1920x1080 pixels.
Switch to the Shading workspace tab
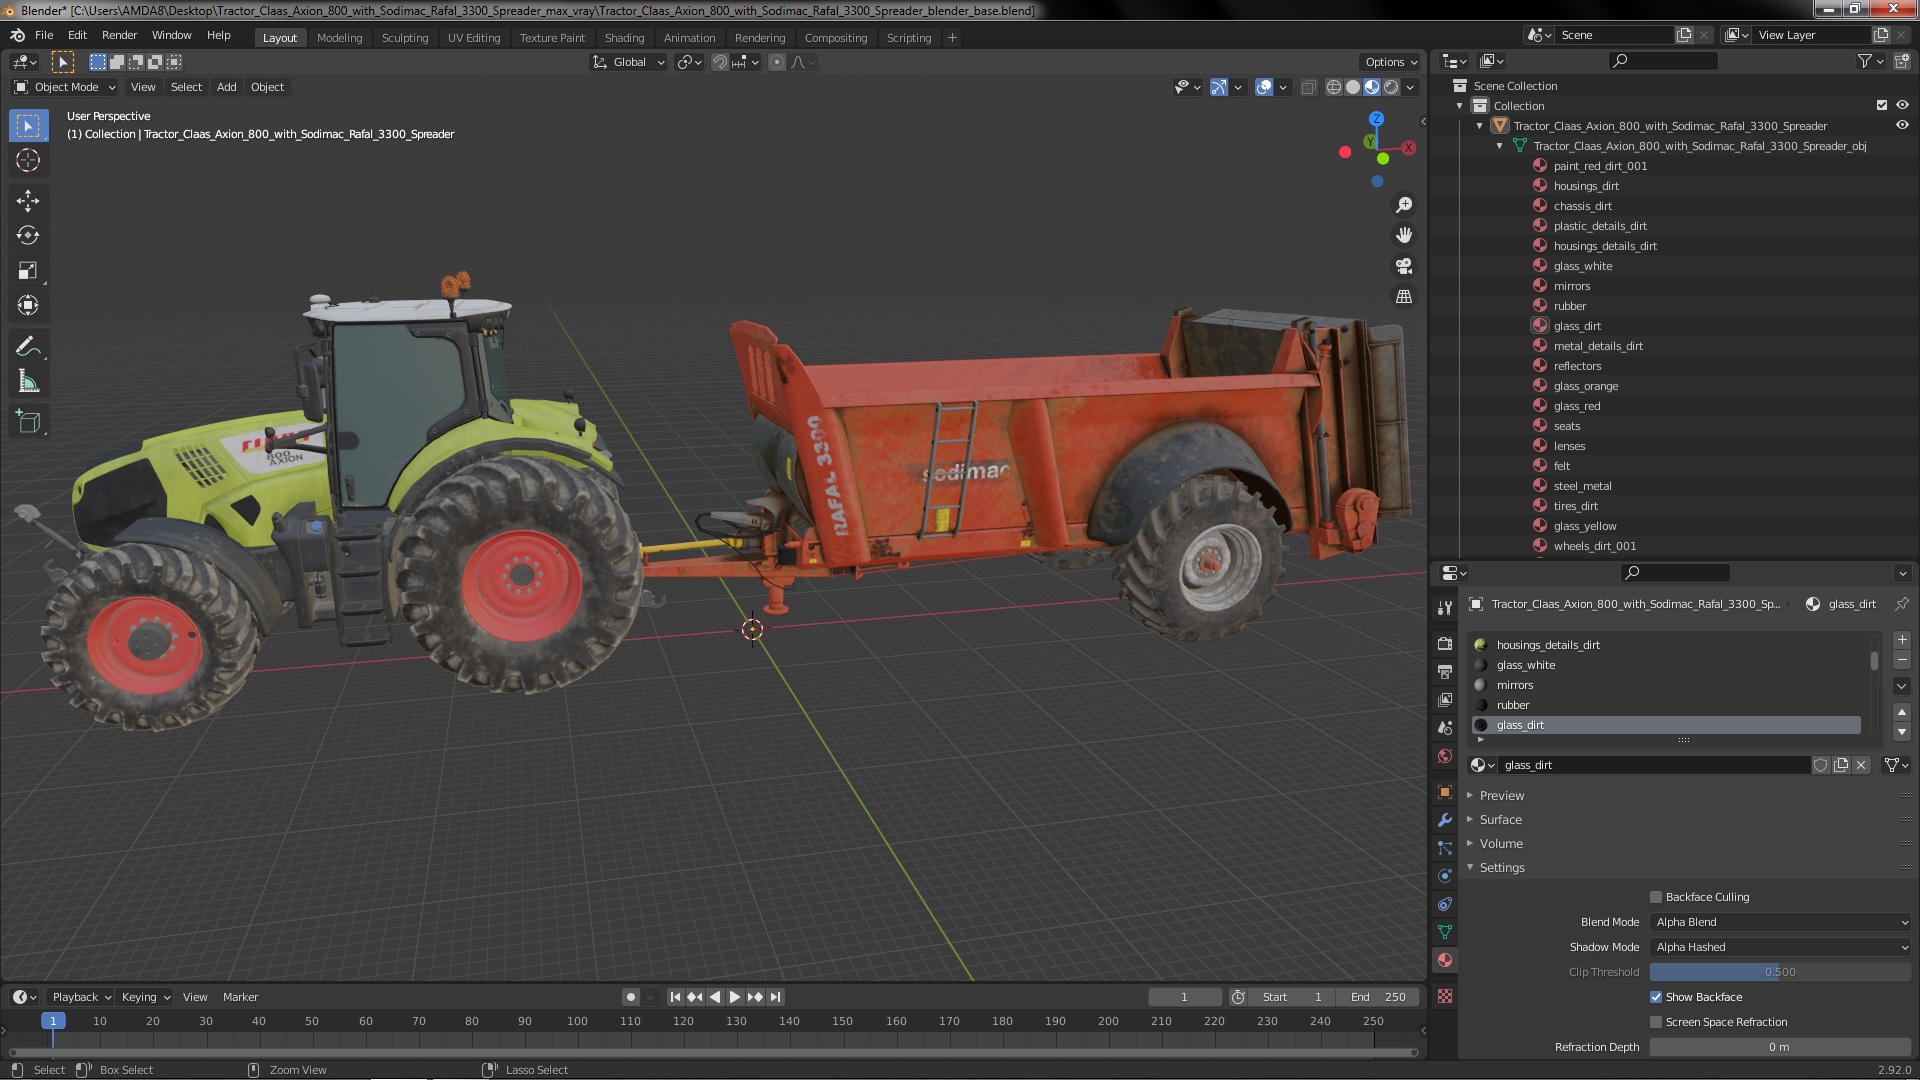[x=624, y=38]
